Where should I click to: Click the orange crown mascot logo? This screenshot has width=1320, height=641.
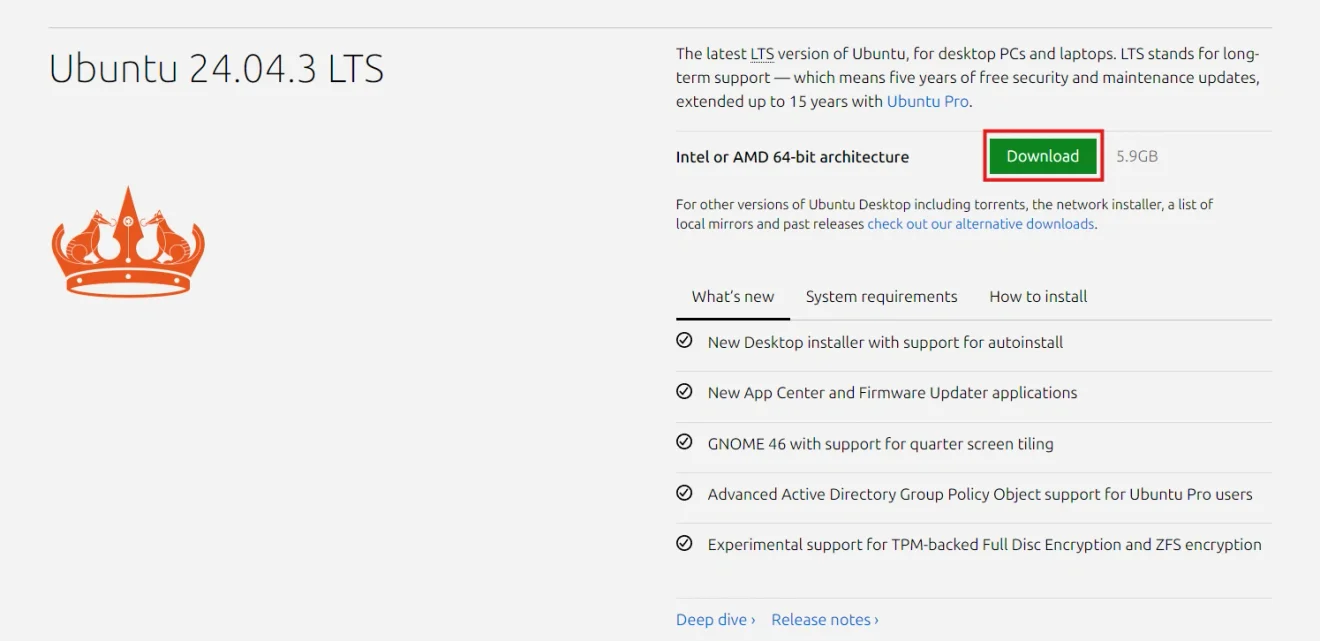128,241
